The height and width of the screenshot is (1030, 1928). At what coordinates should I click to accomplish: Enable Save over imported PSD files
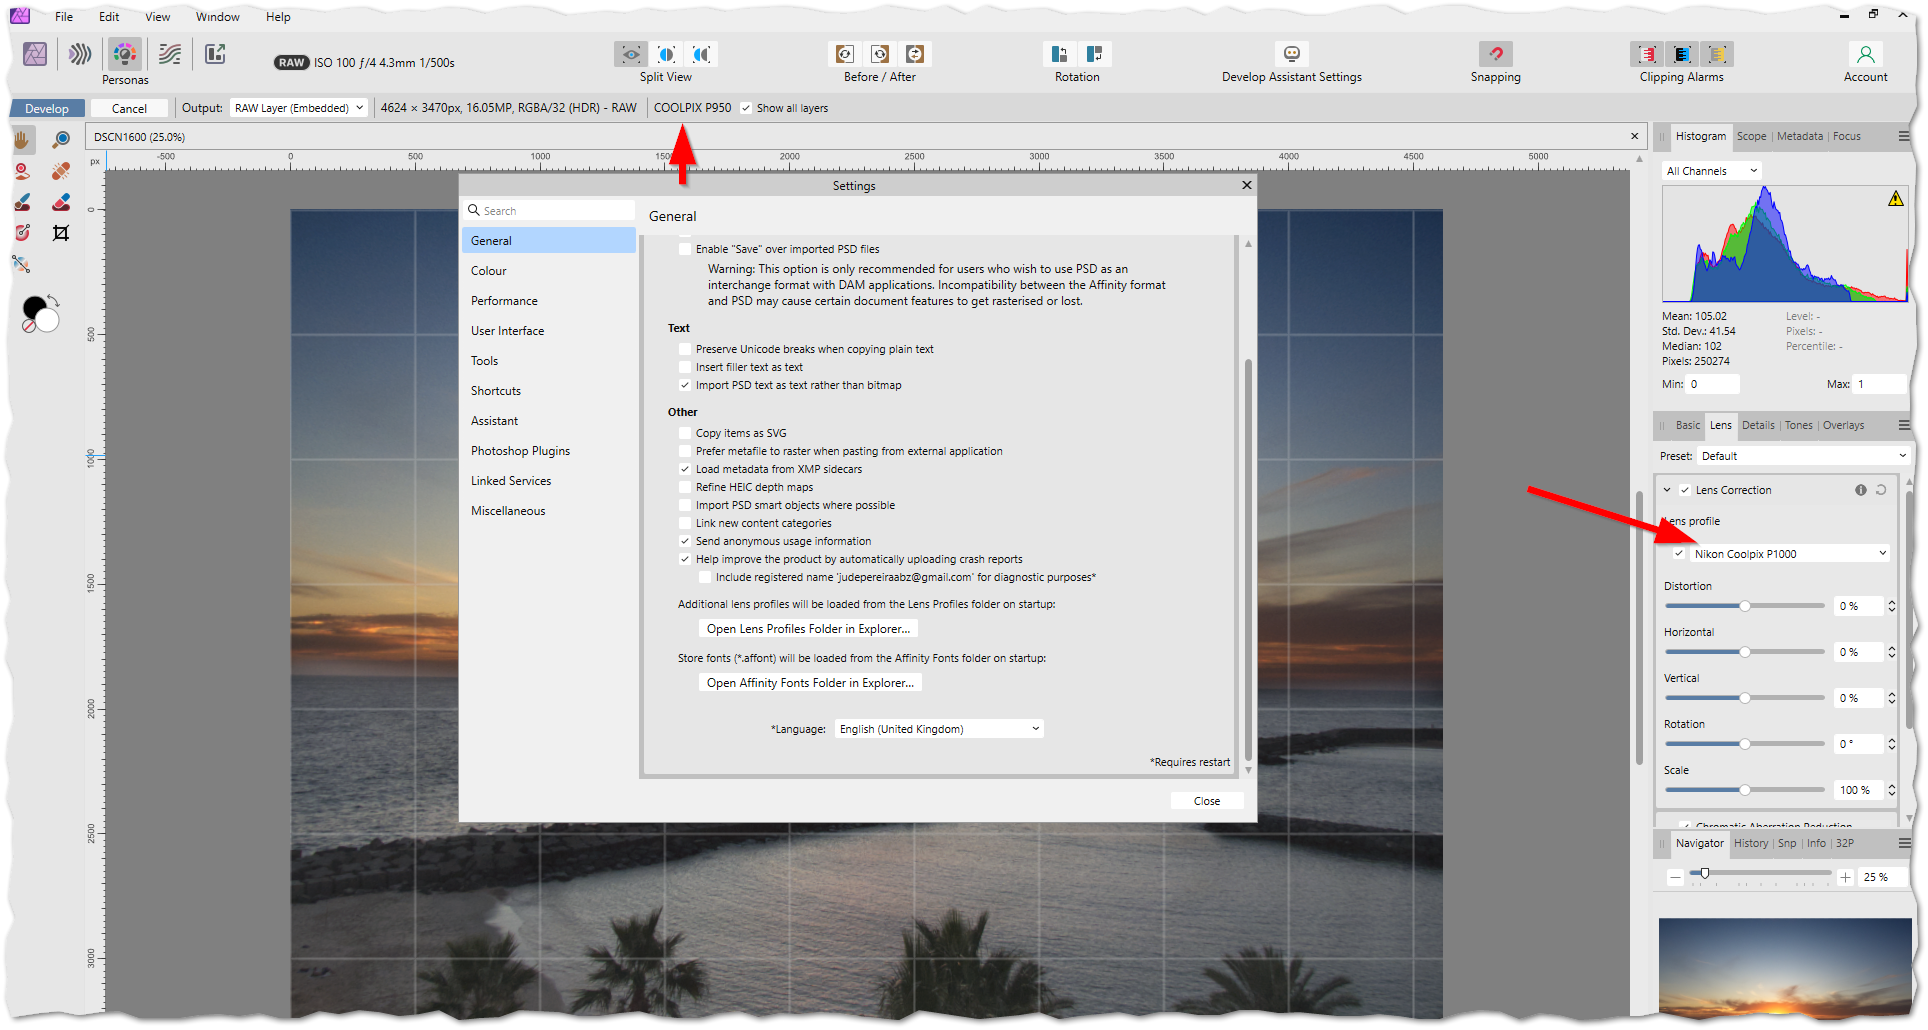pos(685,249)
